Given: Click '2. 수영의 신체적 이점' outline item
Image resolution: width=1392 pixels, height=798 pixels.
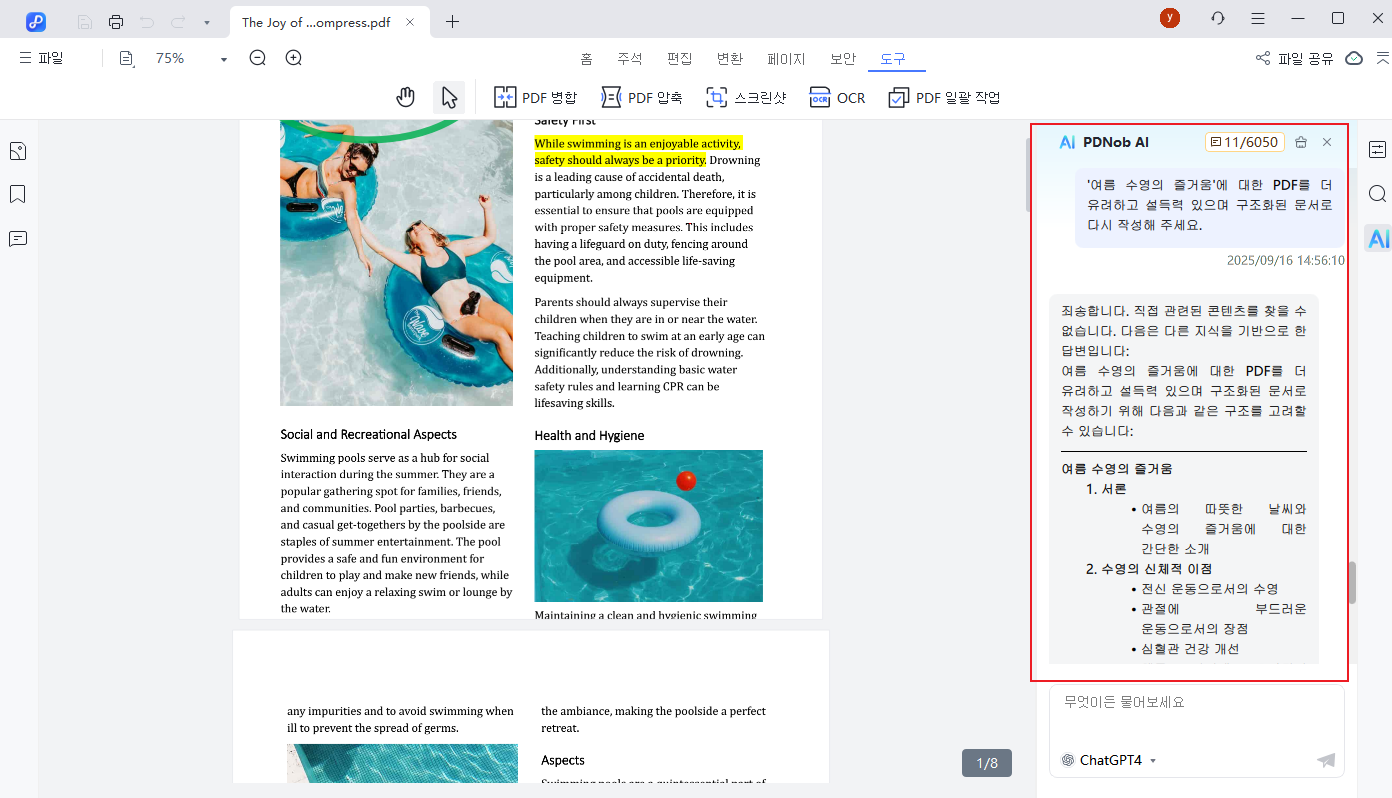Looking at the screenshot, I should tap(1149, 569).
